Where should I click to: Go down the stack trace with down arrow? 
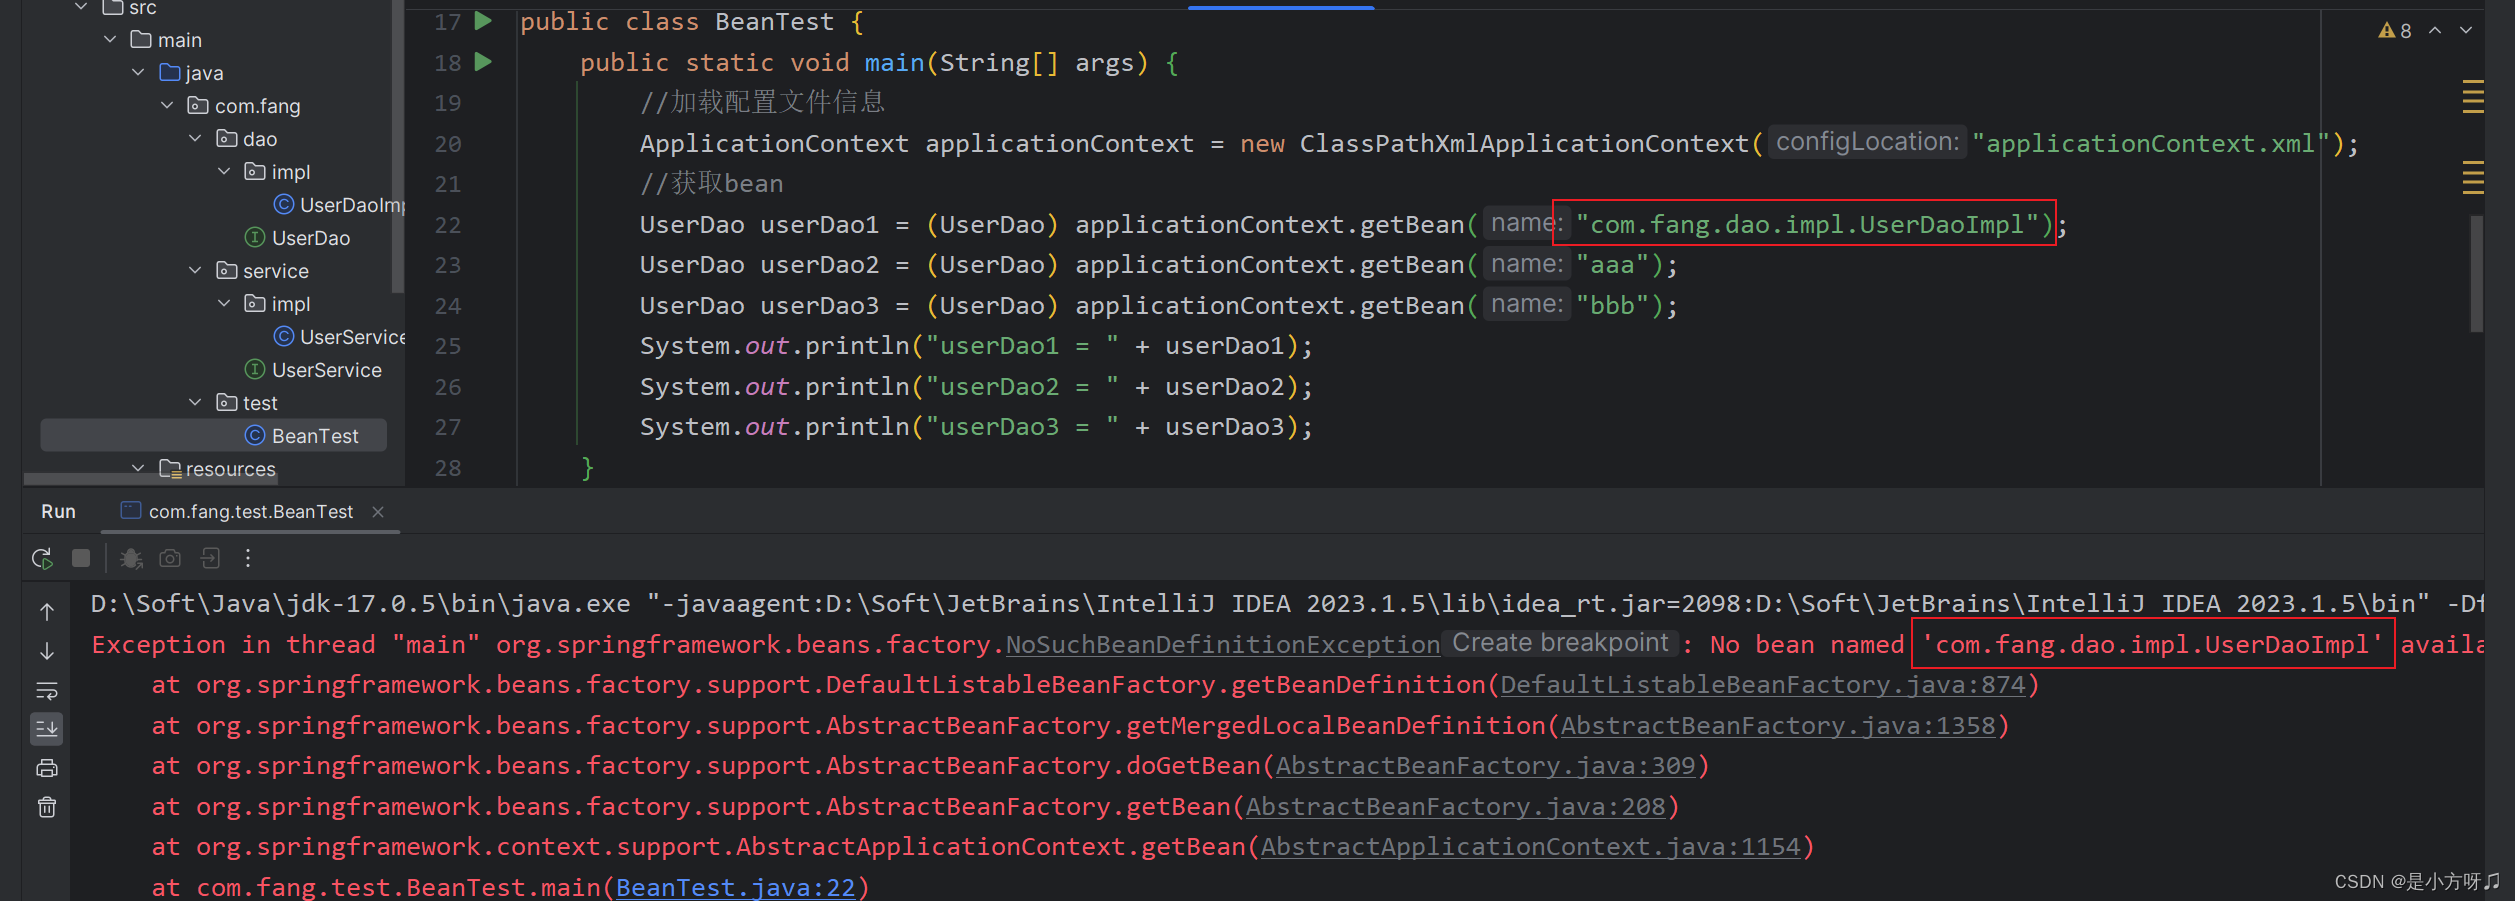[47, 651]
